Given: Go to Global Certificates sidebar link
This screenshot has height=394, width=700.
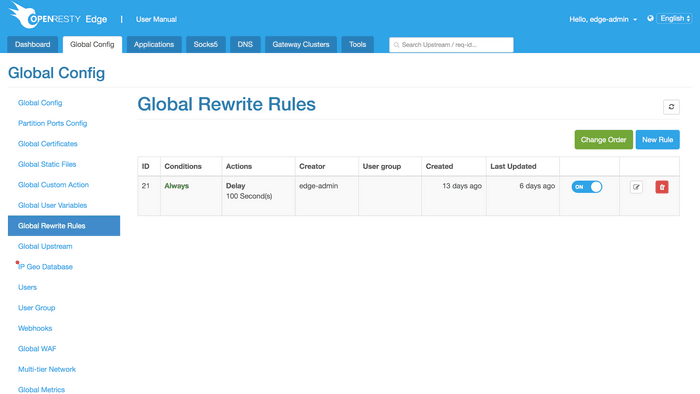Looking at the screenshot, I should [x=48, y=144].
